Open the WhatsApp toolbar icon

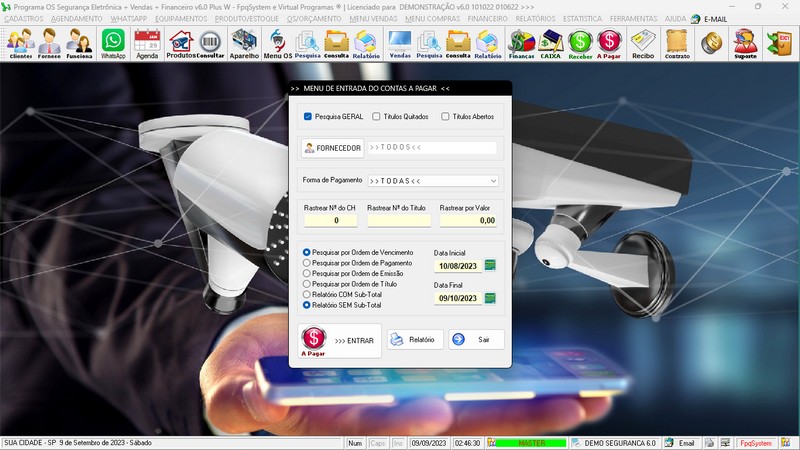point(113,43)
